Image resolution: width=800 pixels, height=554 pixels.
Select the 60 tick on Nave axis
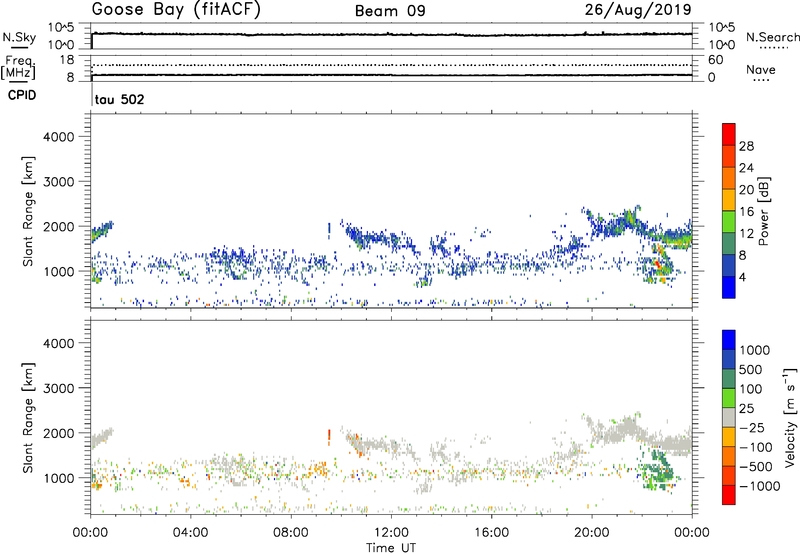(715, 60)
